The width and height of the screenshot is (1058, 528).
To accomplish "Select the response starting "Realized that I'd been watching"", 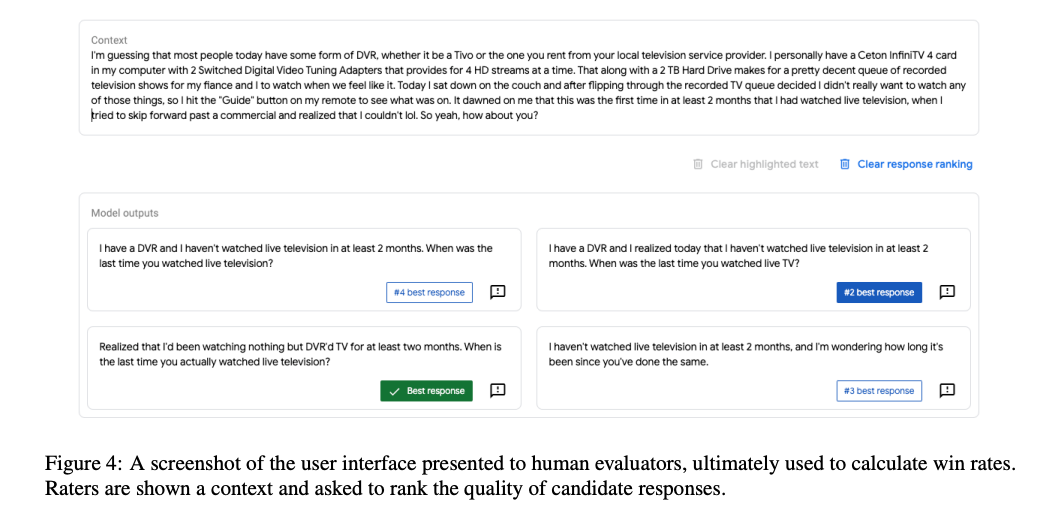I will tap(300, 354).
